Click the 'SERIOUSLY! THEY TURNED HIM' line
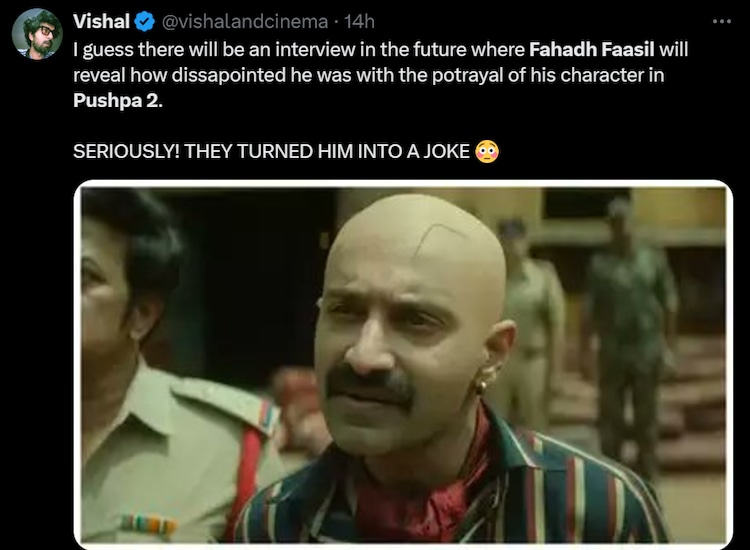 [x=271, y=151]
